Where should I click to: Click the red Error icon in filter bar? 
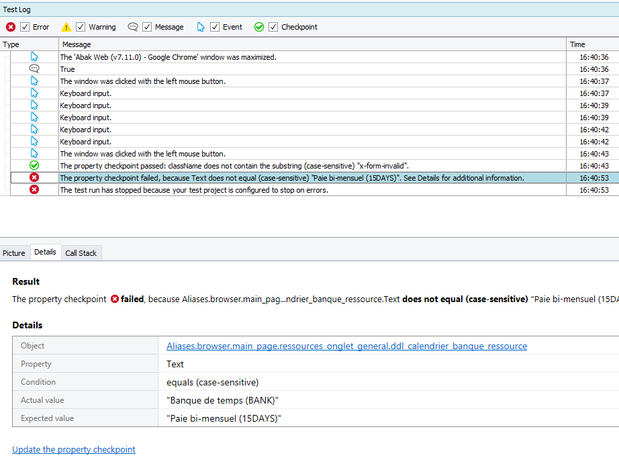11,27
